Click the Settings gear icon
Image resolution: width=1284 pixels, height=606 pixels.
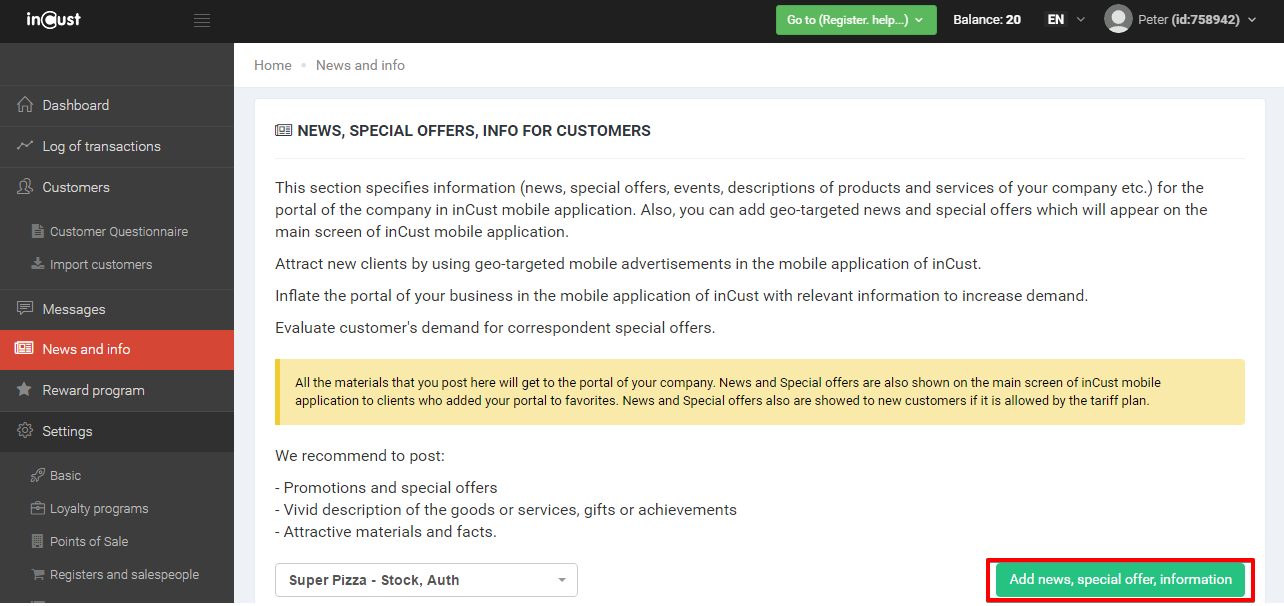25,431
